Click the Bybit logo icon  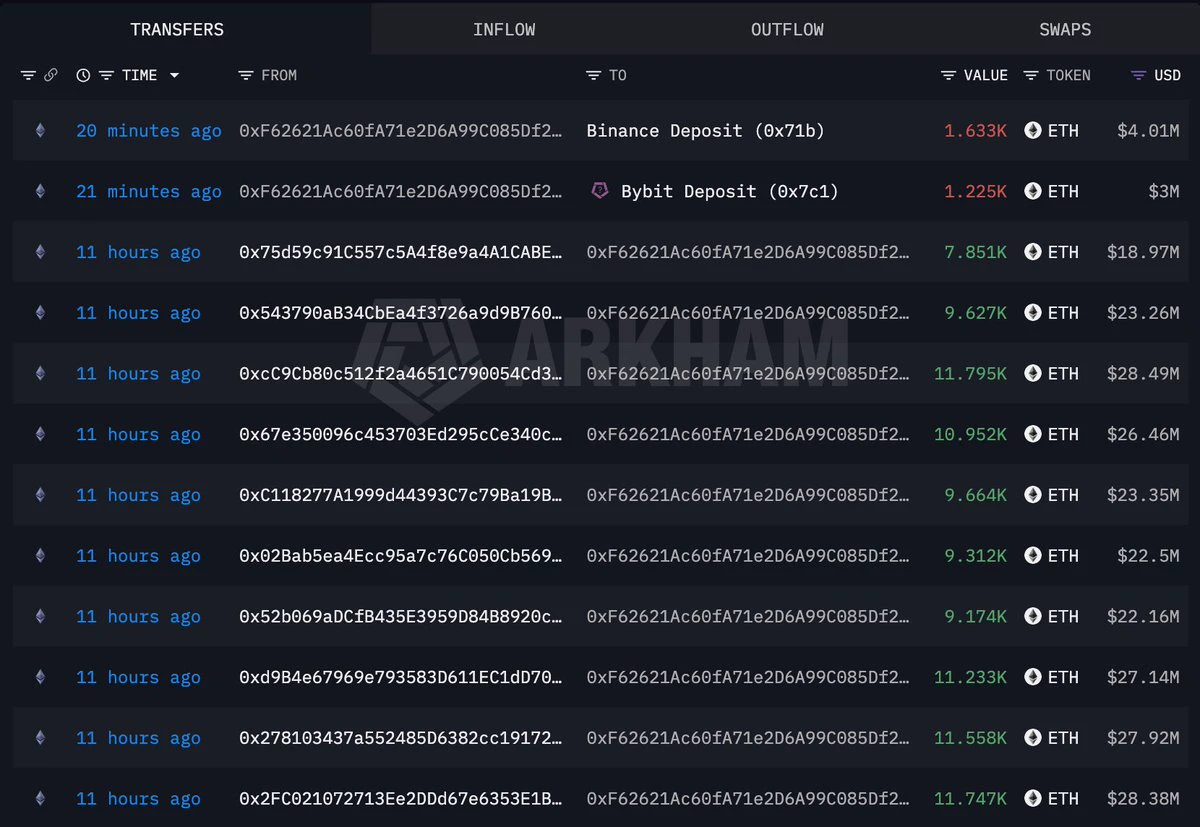click(600, 190)
